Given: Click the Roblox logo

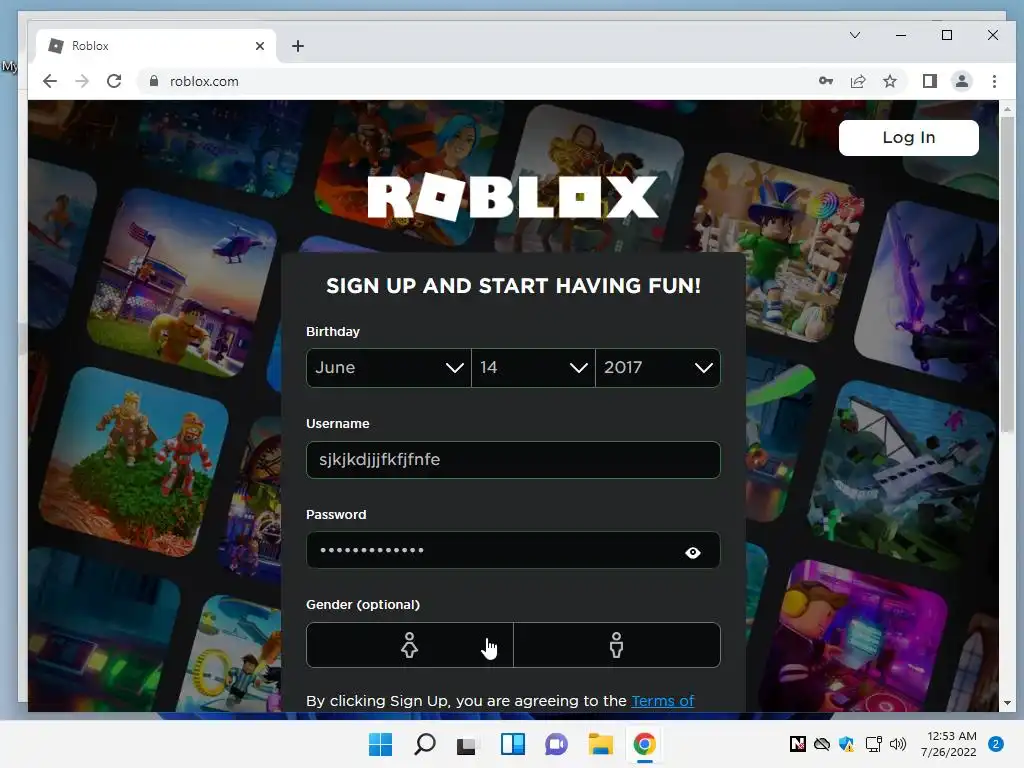Looking at the screenshot, I should (x=513, y=197).
